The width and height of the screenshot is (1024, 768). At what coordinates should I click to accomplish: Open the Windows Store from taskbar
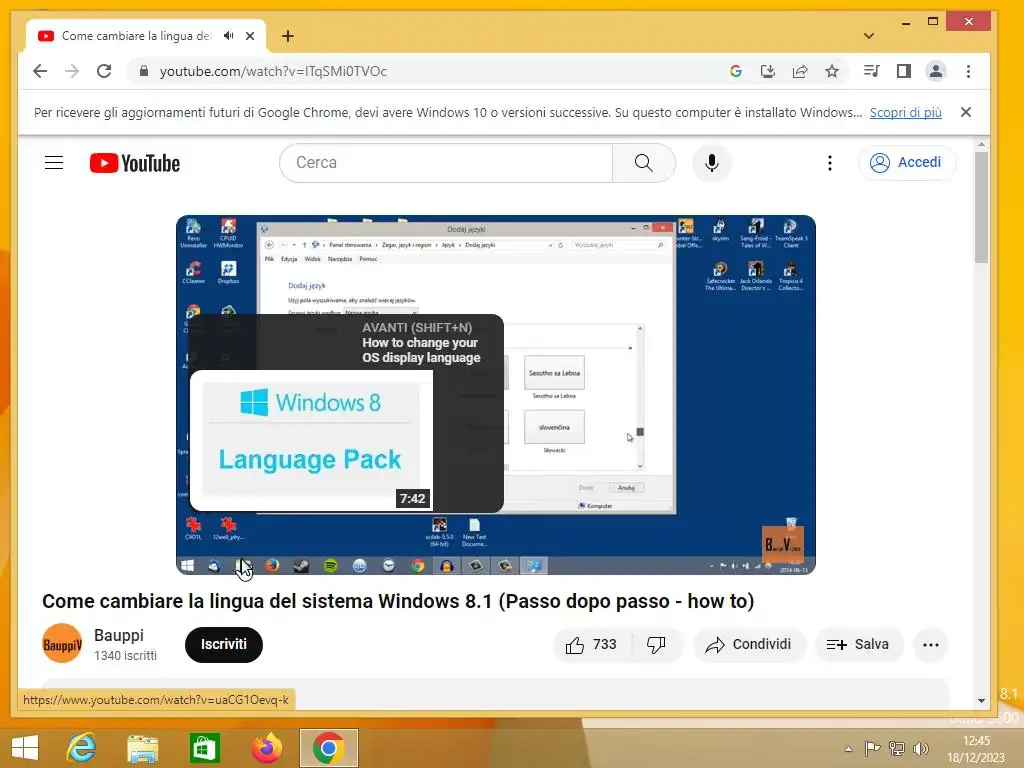[x=204, y=748]
